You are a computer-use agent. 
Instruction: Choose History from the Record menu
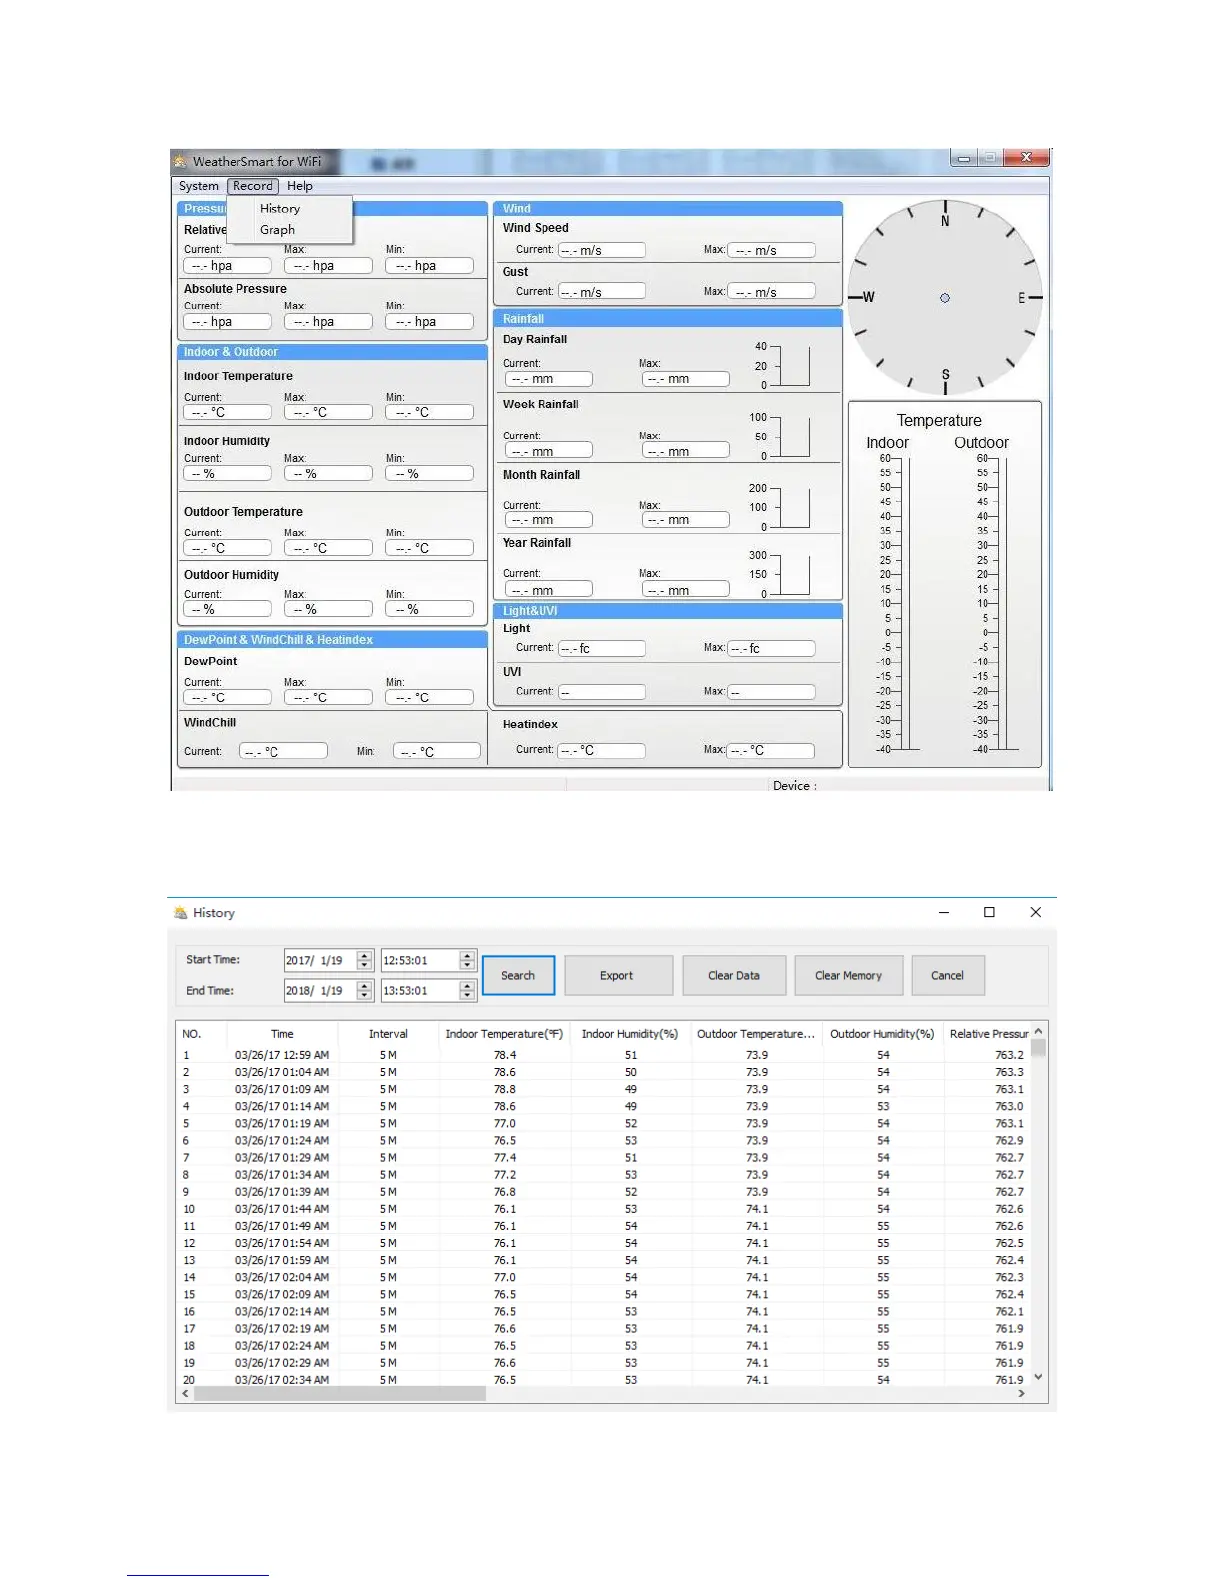tap(280, 209)
